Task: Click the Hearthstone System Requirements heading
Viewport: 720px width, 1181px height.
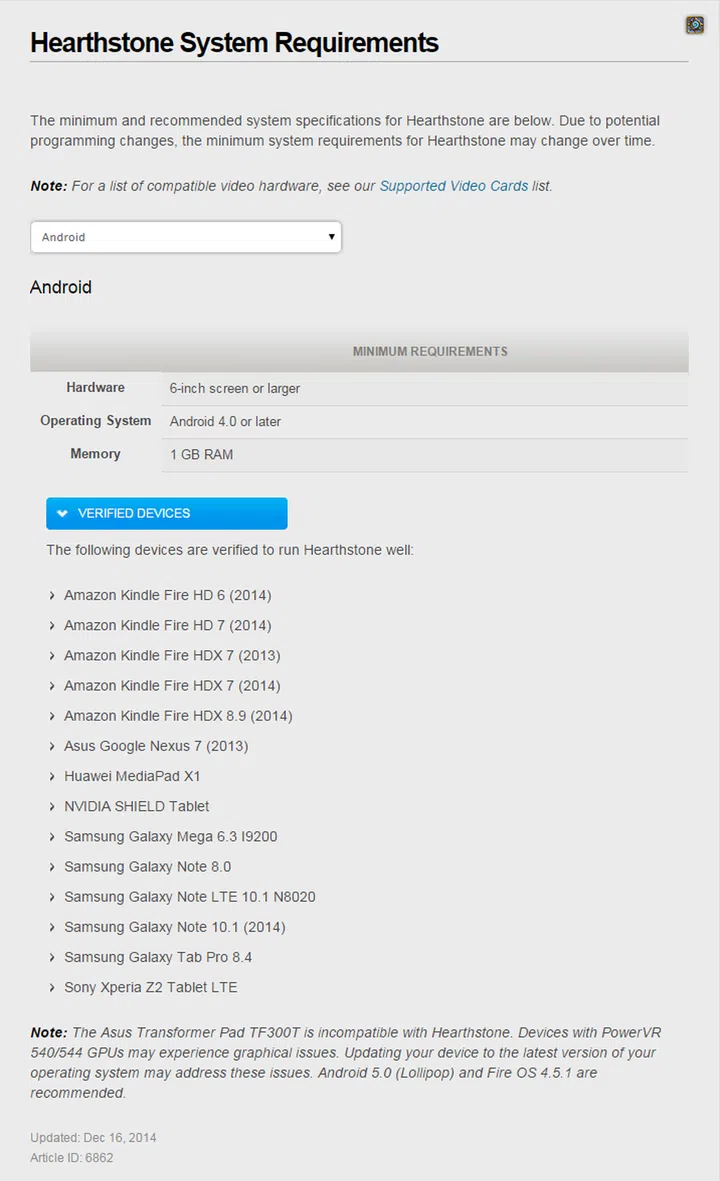Action: point(234,43)
